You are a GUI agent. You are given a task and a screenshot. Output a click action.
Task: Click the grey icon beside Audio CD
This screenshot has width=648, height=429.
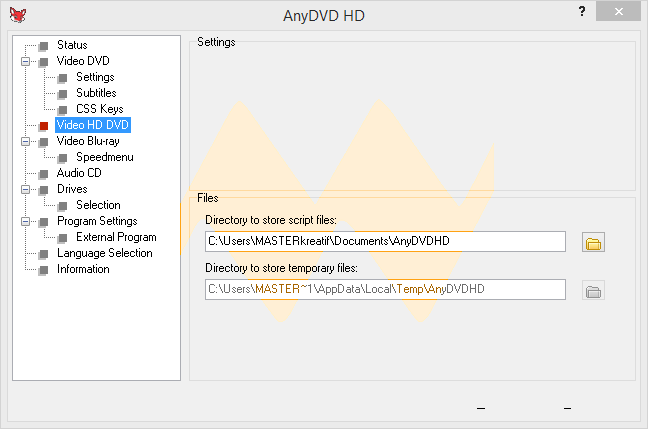[x=43, y=174]
